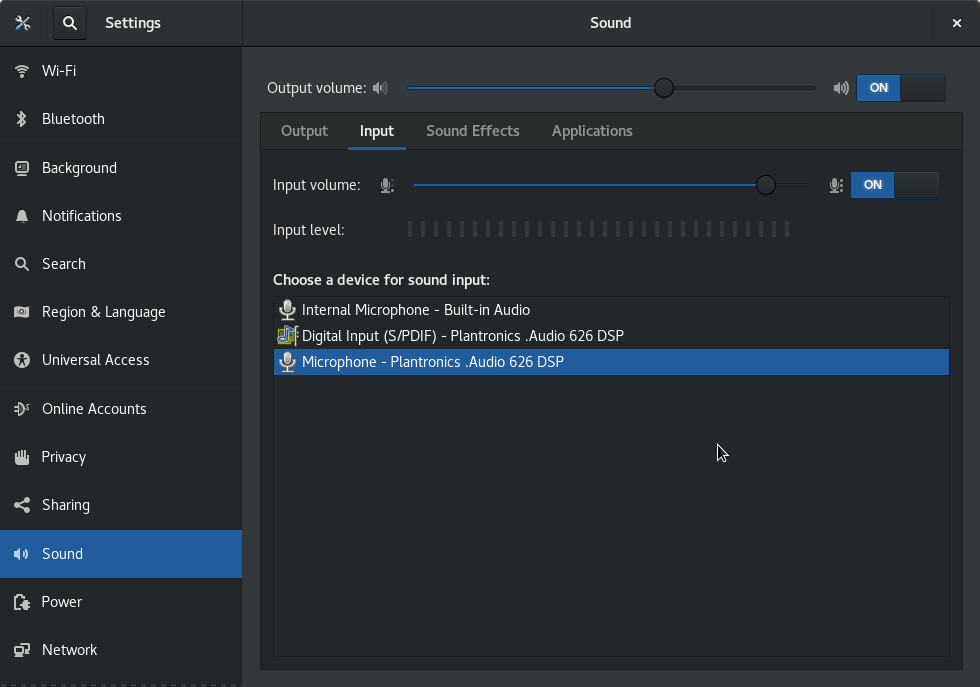
Task: Click the Universal Access icon
Action: point(21,359)
